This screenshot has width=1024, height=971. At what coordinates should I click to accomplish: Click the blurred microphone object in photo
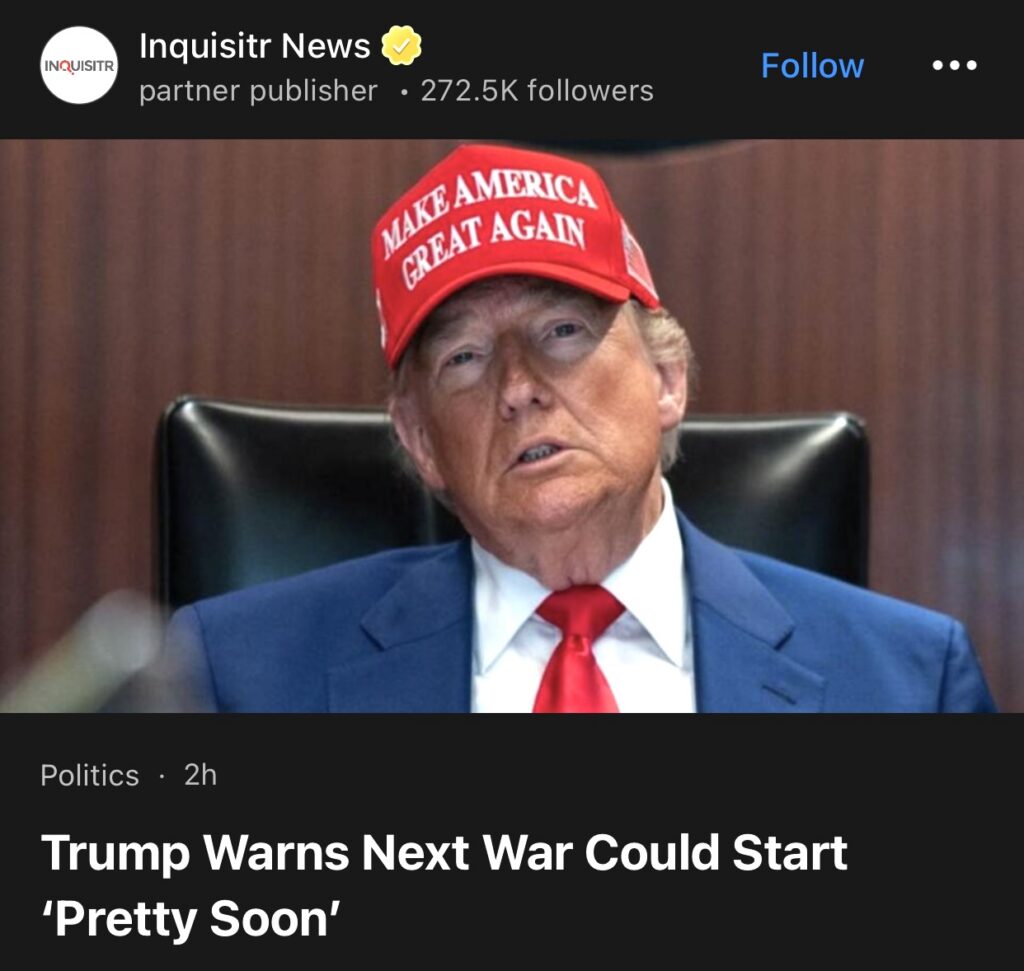85,653
